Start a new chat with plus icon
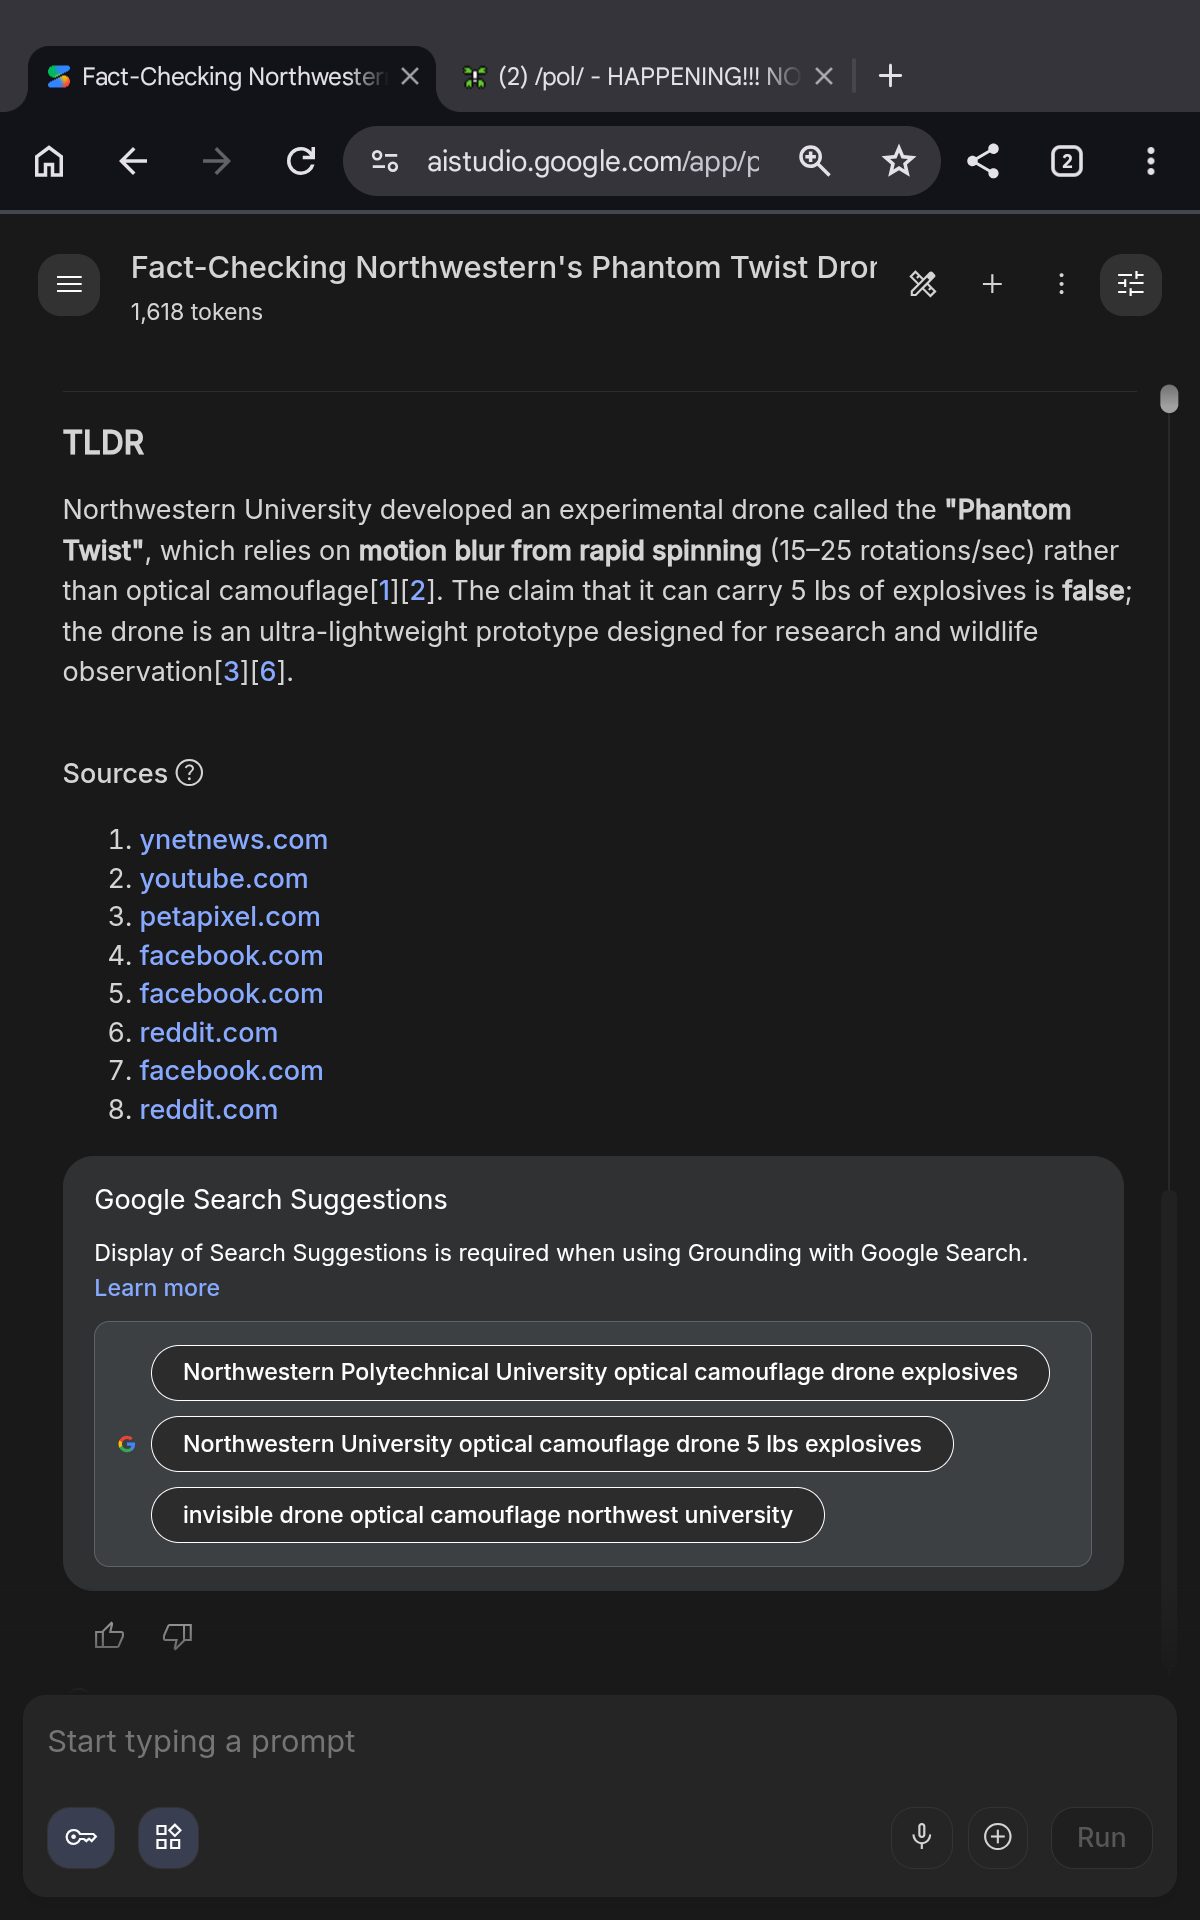The height and width of the screenshot is (1920, 1200). 992,285
